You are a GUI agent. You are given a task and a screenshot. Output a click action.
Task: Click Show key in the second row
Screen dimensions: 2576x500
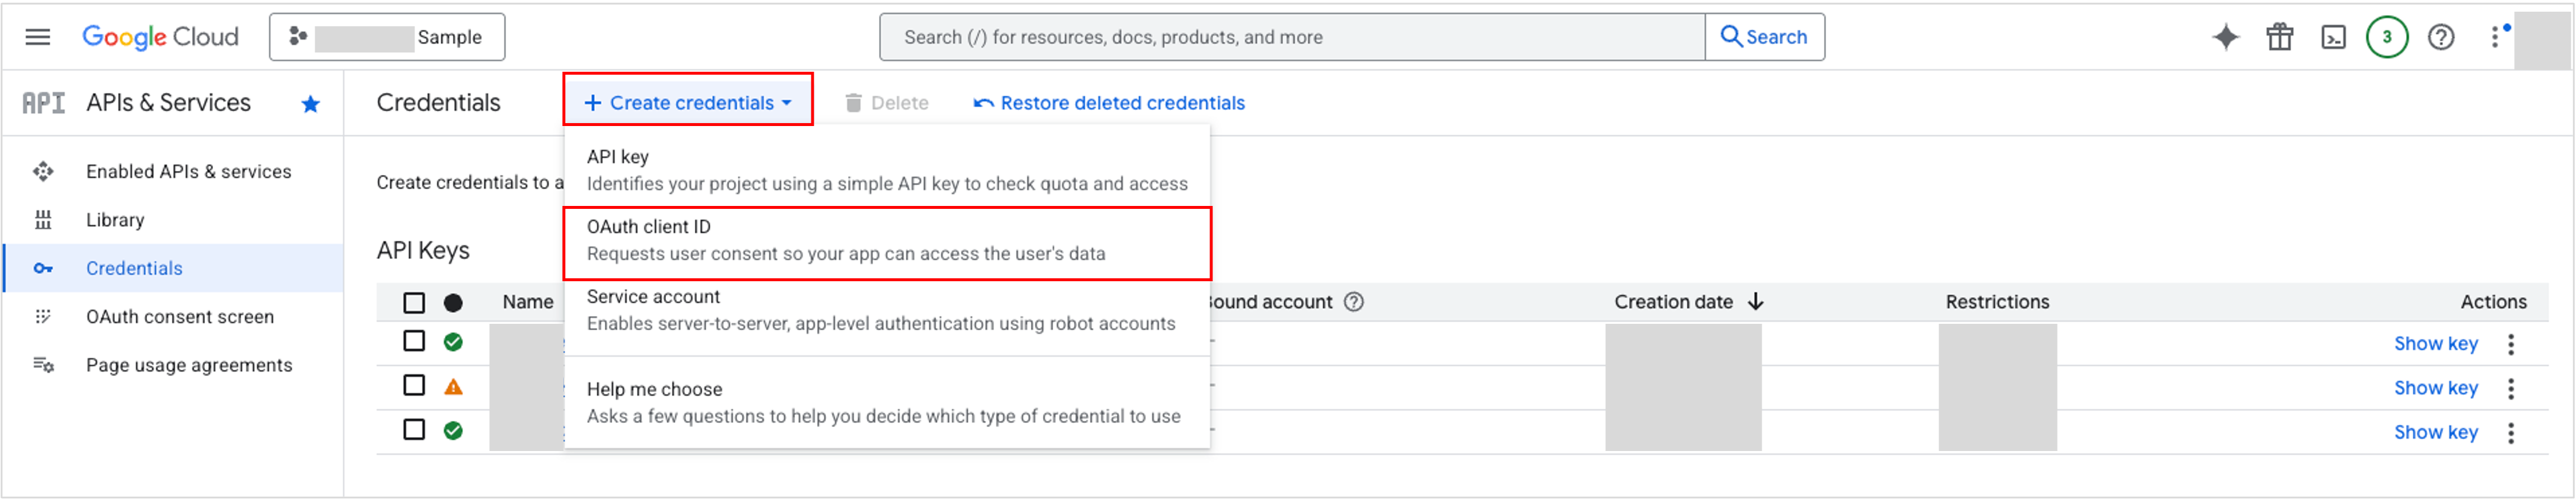[2435, 388]
